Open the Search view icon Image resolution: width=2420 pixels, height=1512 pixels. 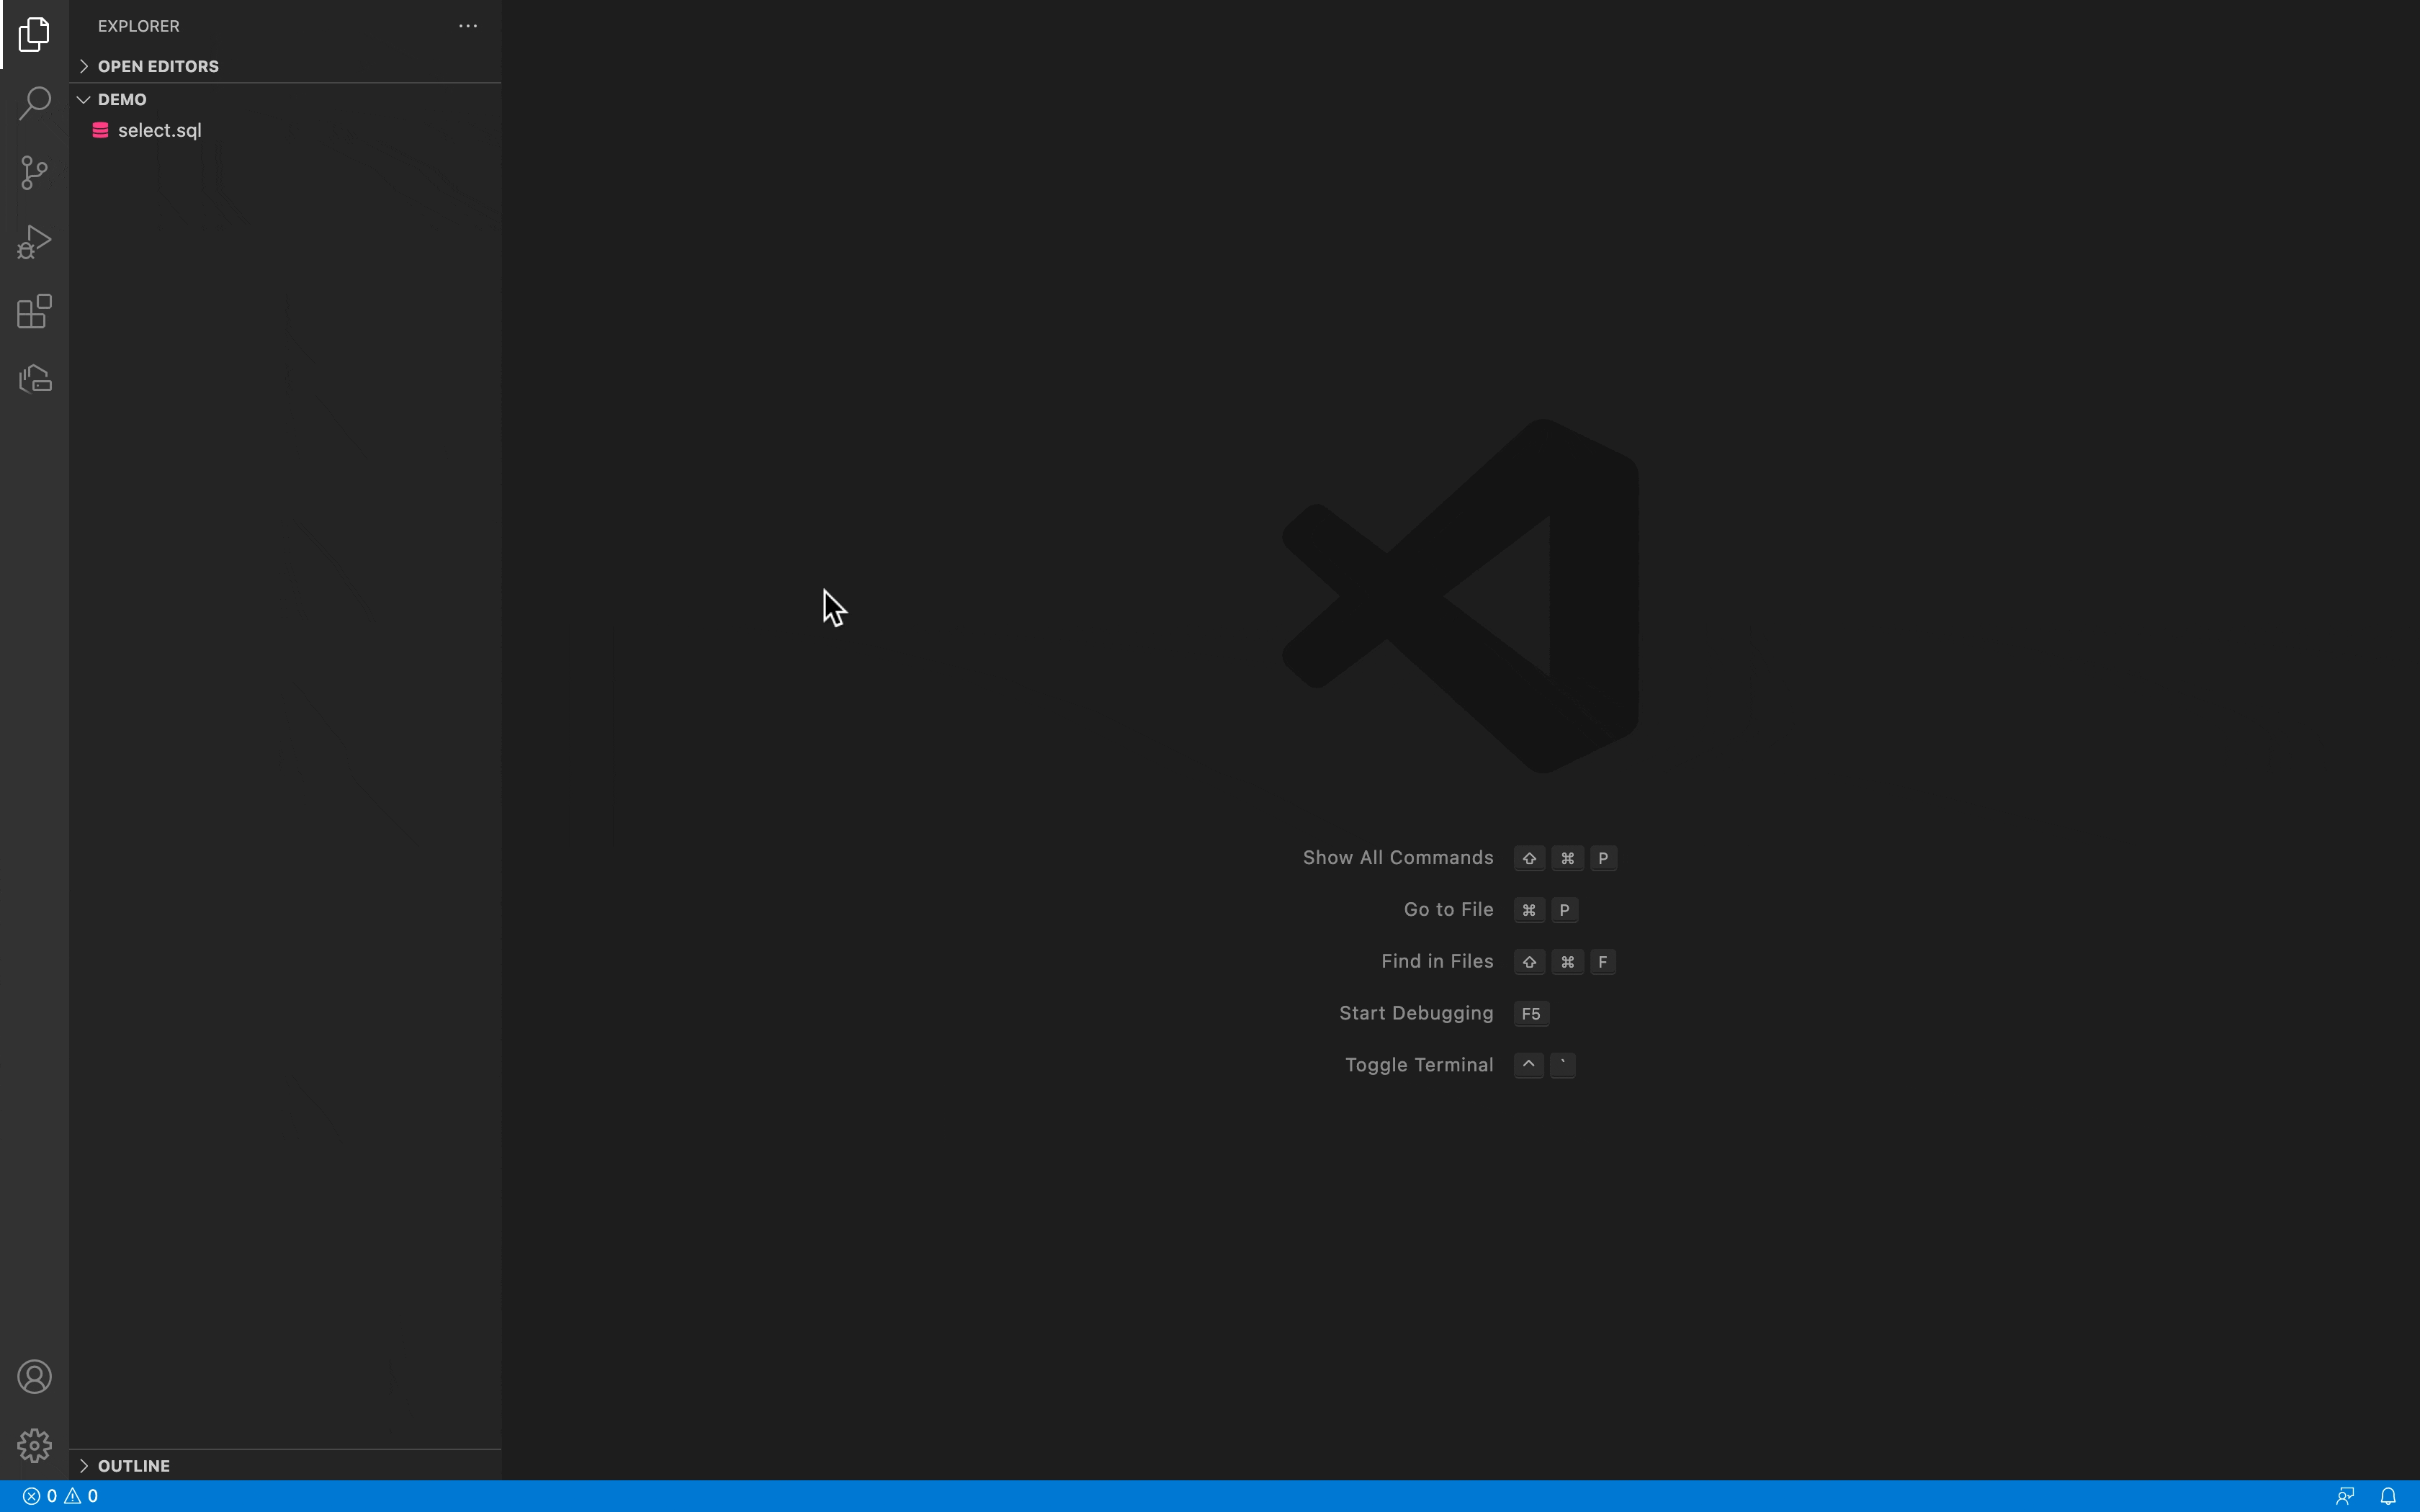[x=34, y=103]
